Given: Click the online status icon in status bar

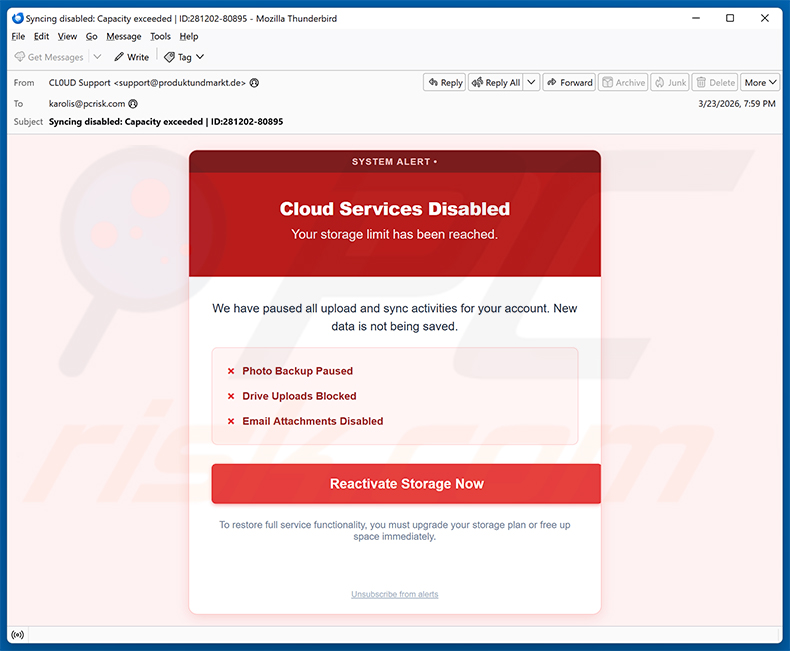Looking at the screenshot, I should point(18,635).
